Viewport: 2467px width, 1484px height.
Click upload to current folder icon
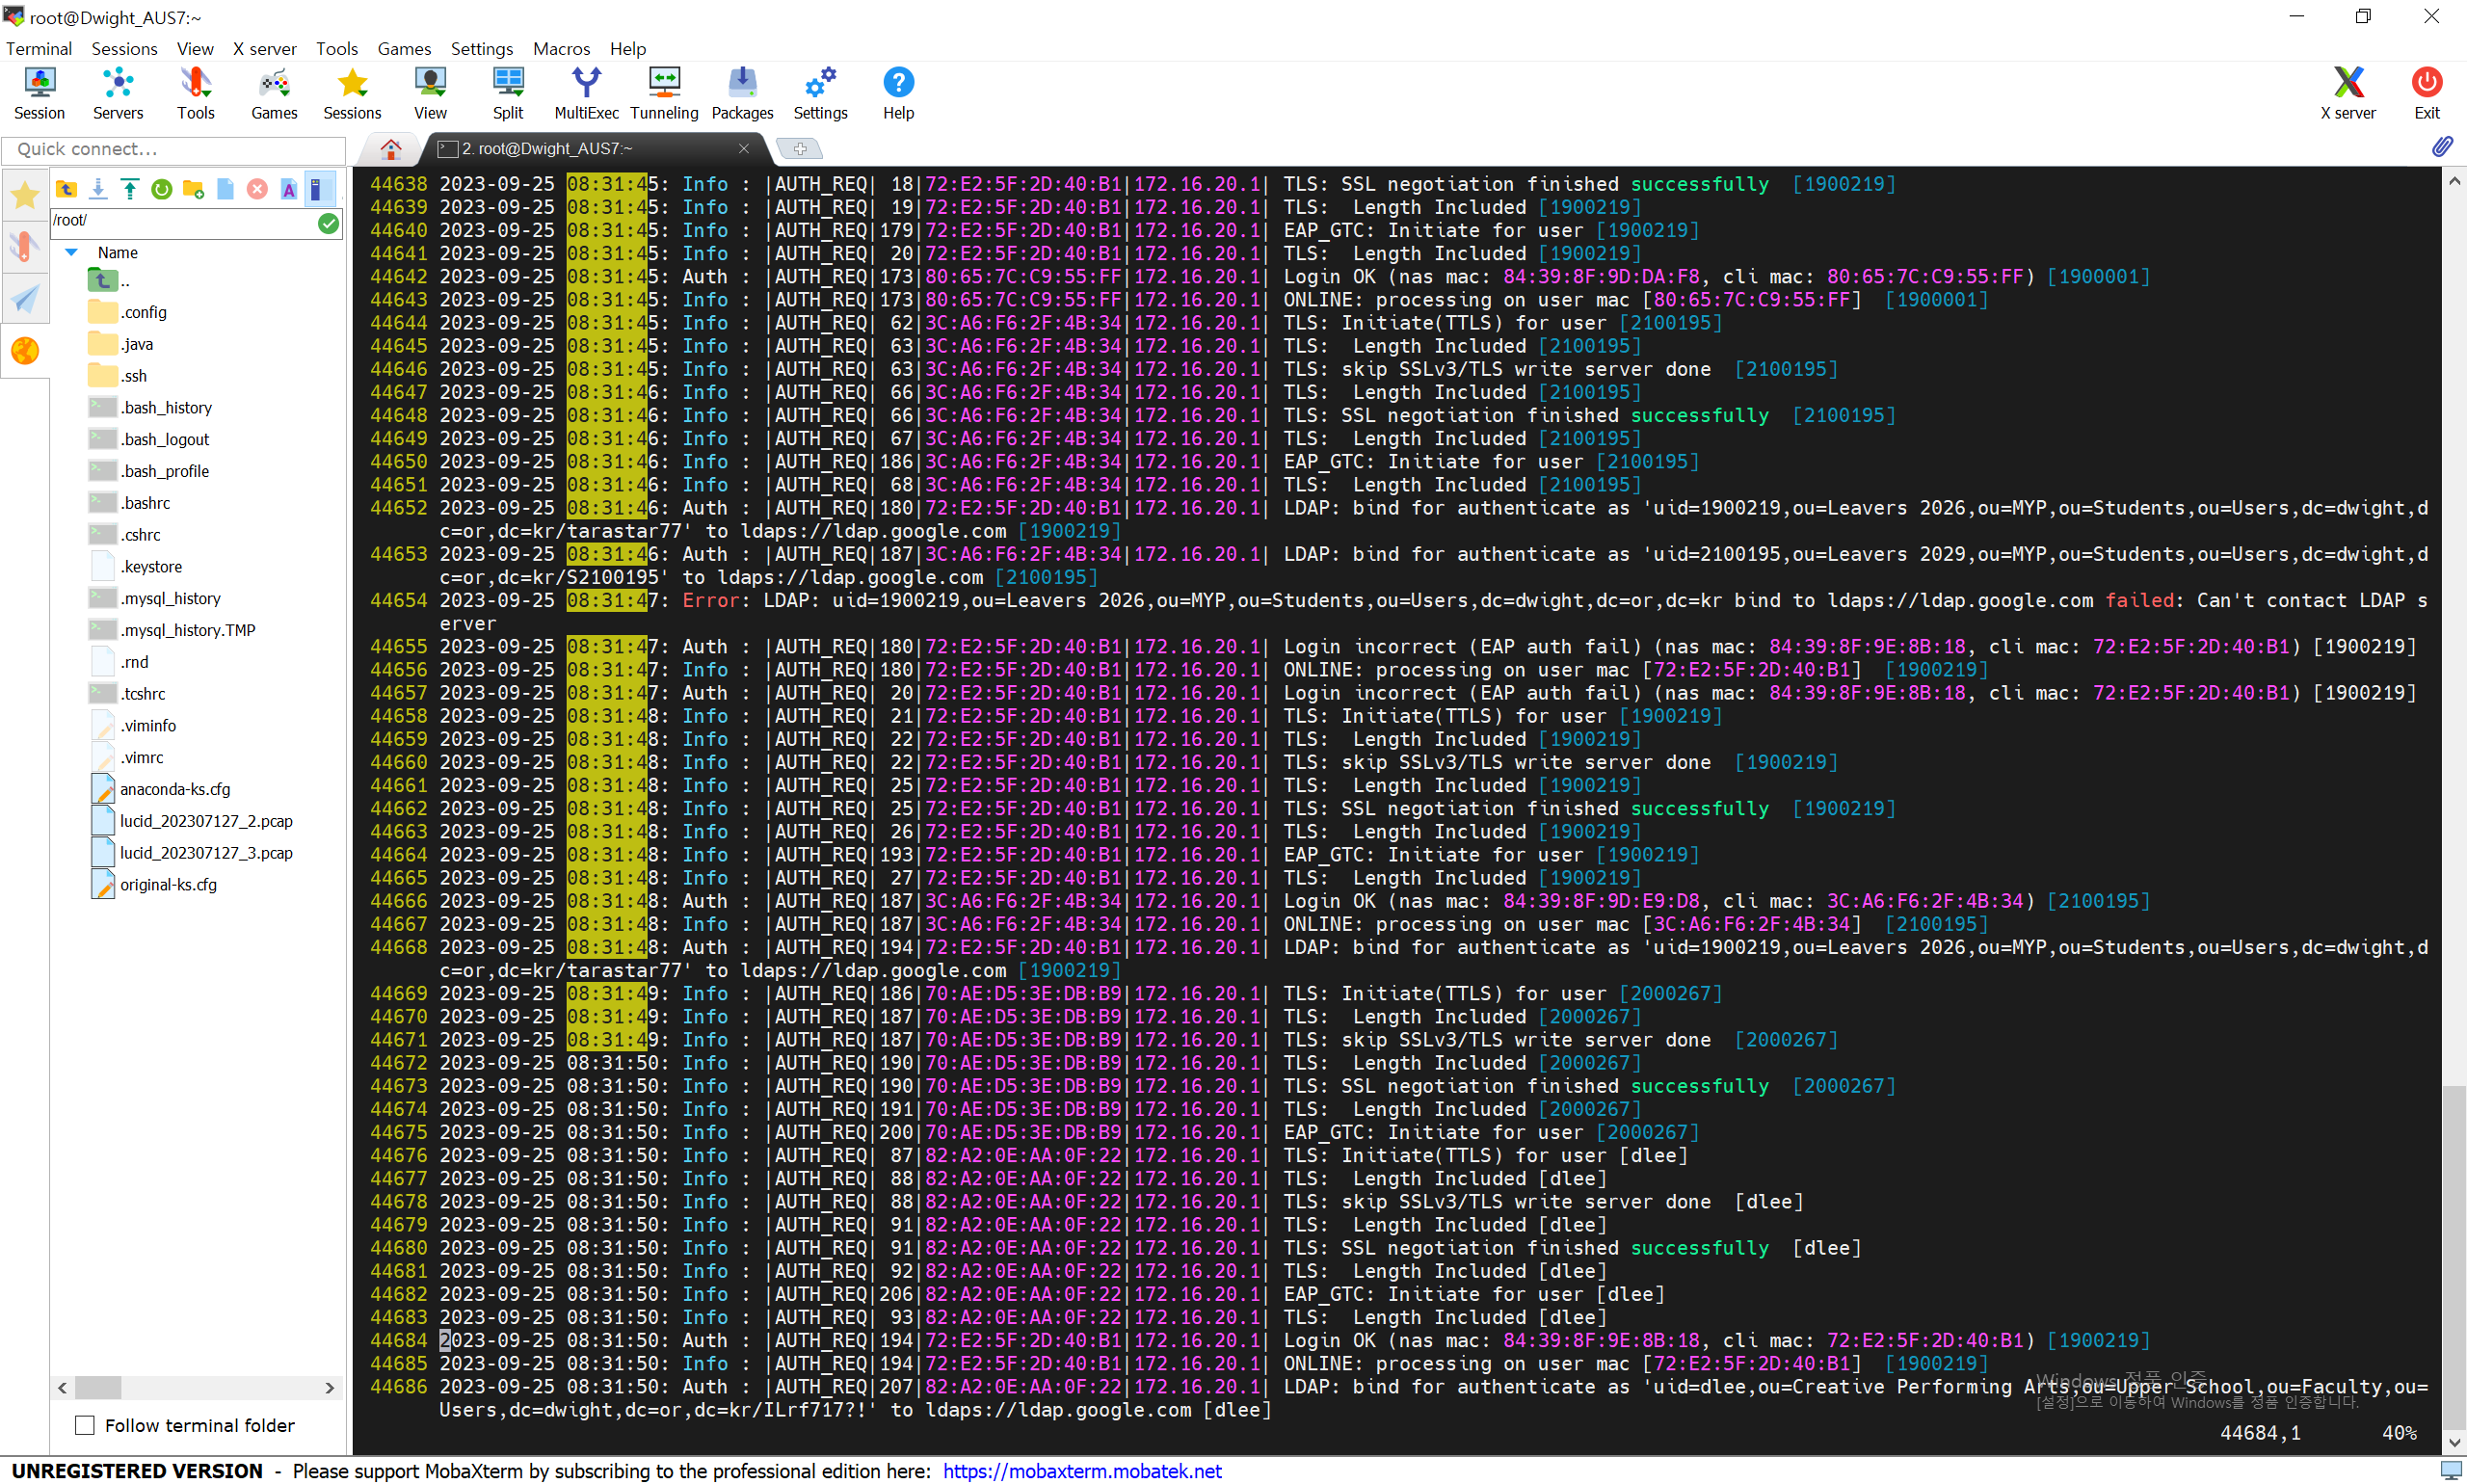coord(130,189)
